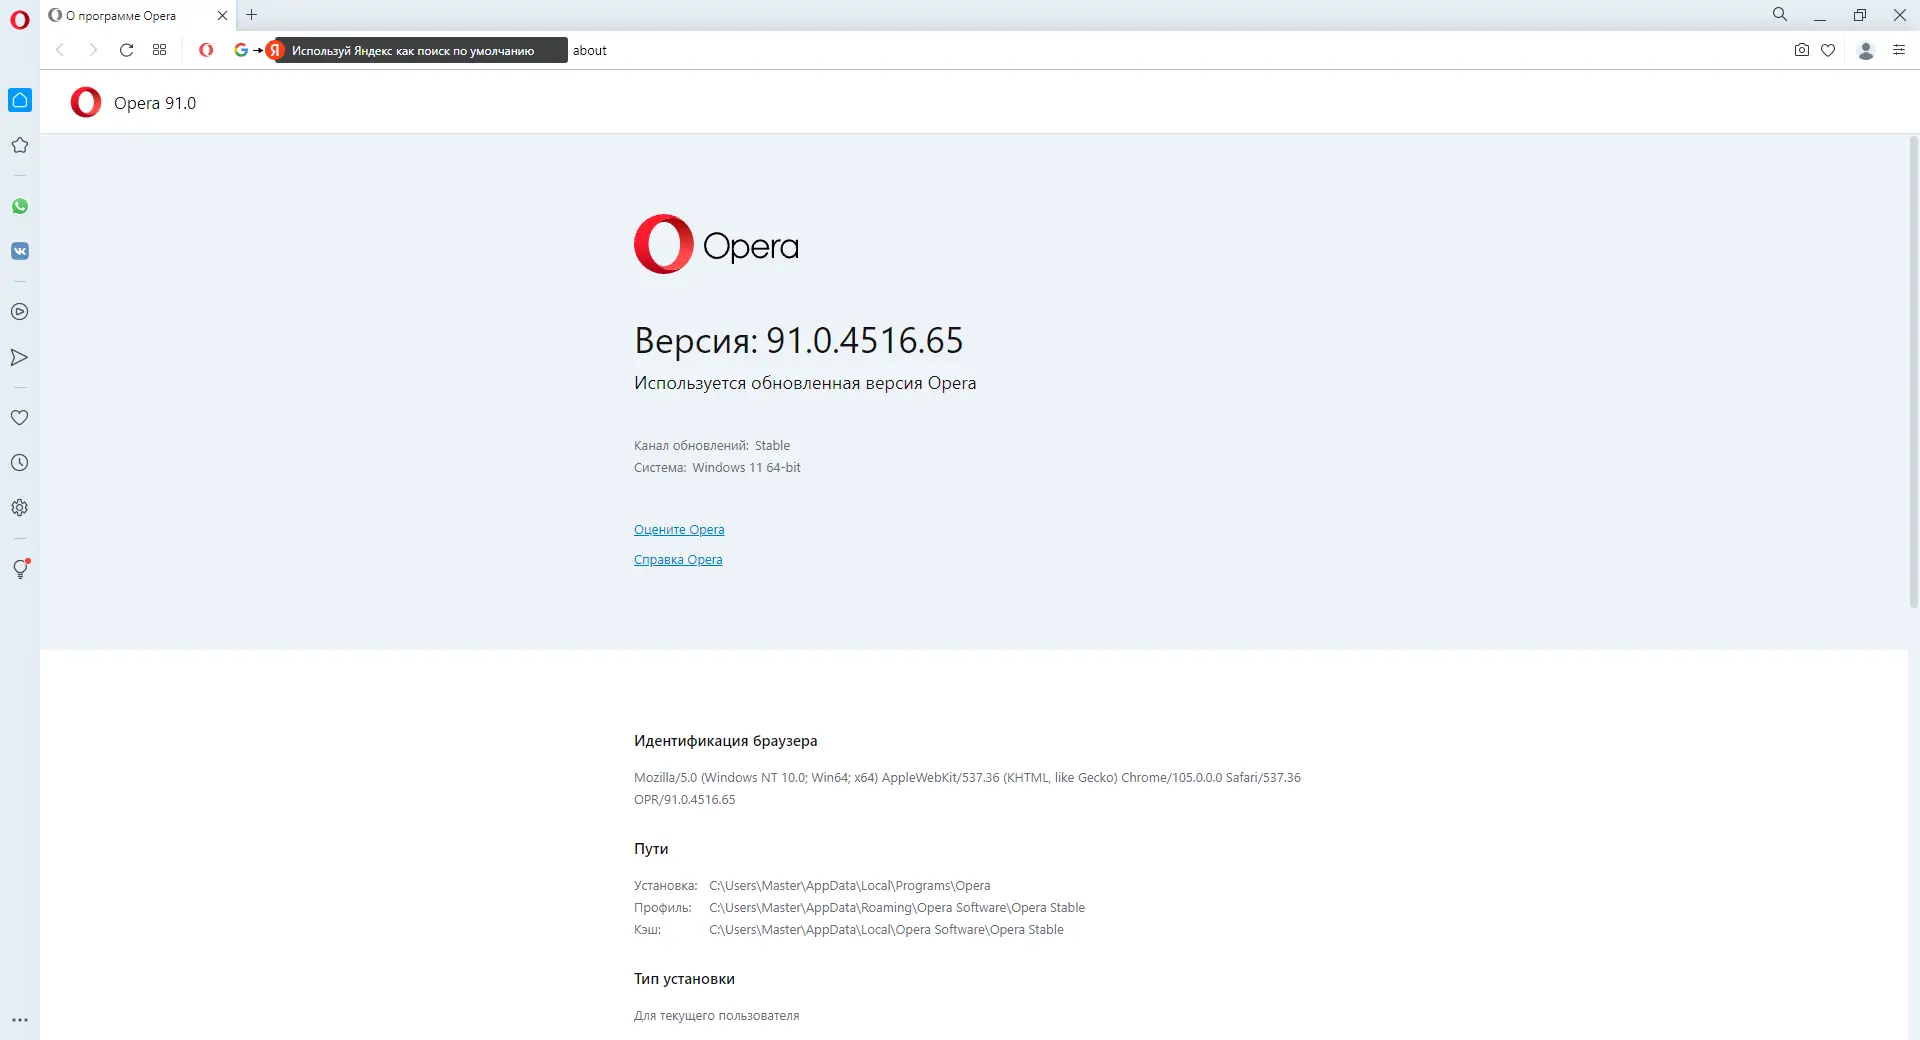Screen dimensions: 1920x1040
Task: Click the 'Установка' install path value
Action: click(x=850, y=886)
